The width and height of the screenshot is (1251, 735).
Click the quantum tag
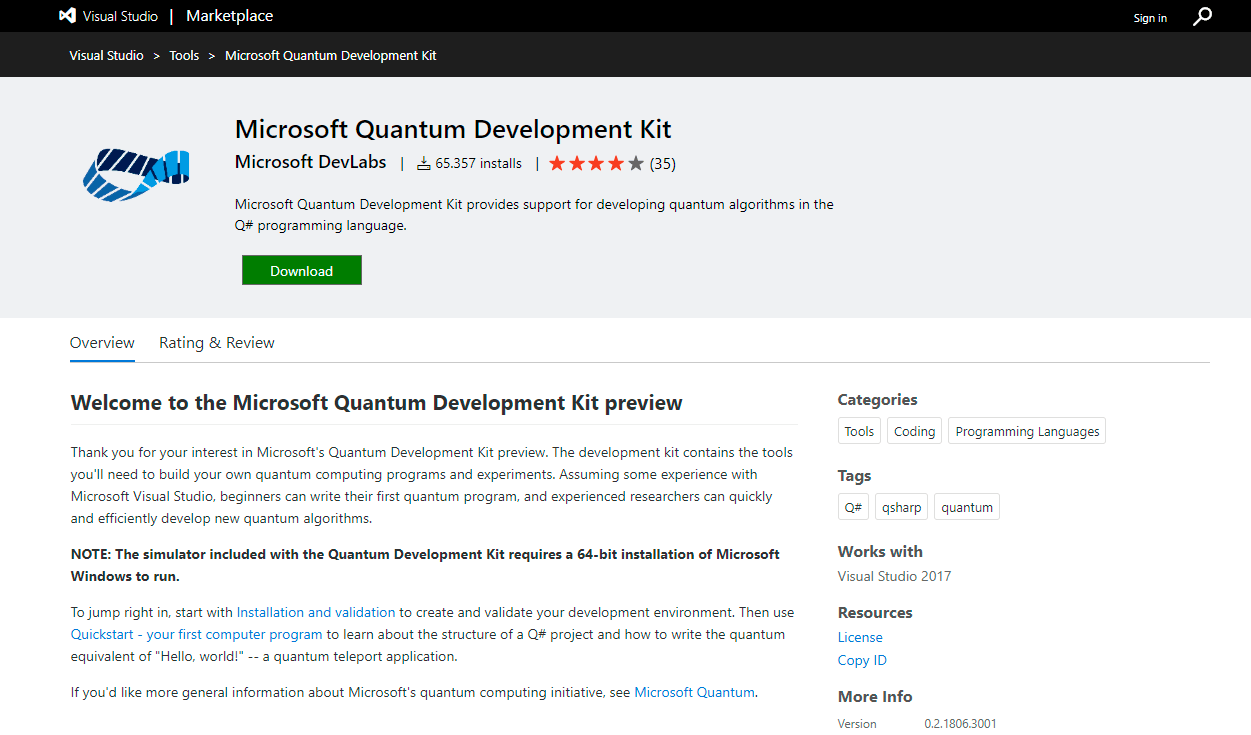[967, 507]
